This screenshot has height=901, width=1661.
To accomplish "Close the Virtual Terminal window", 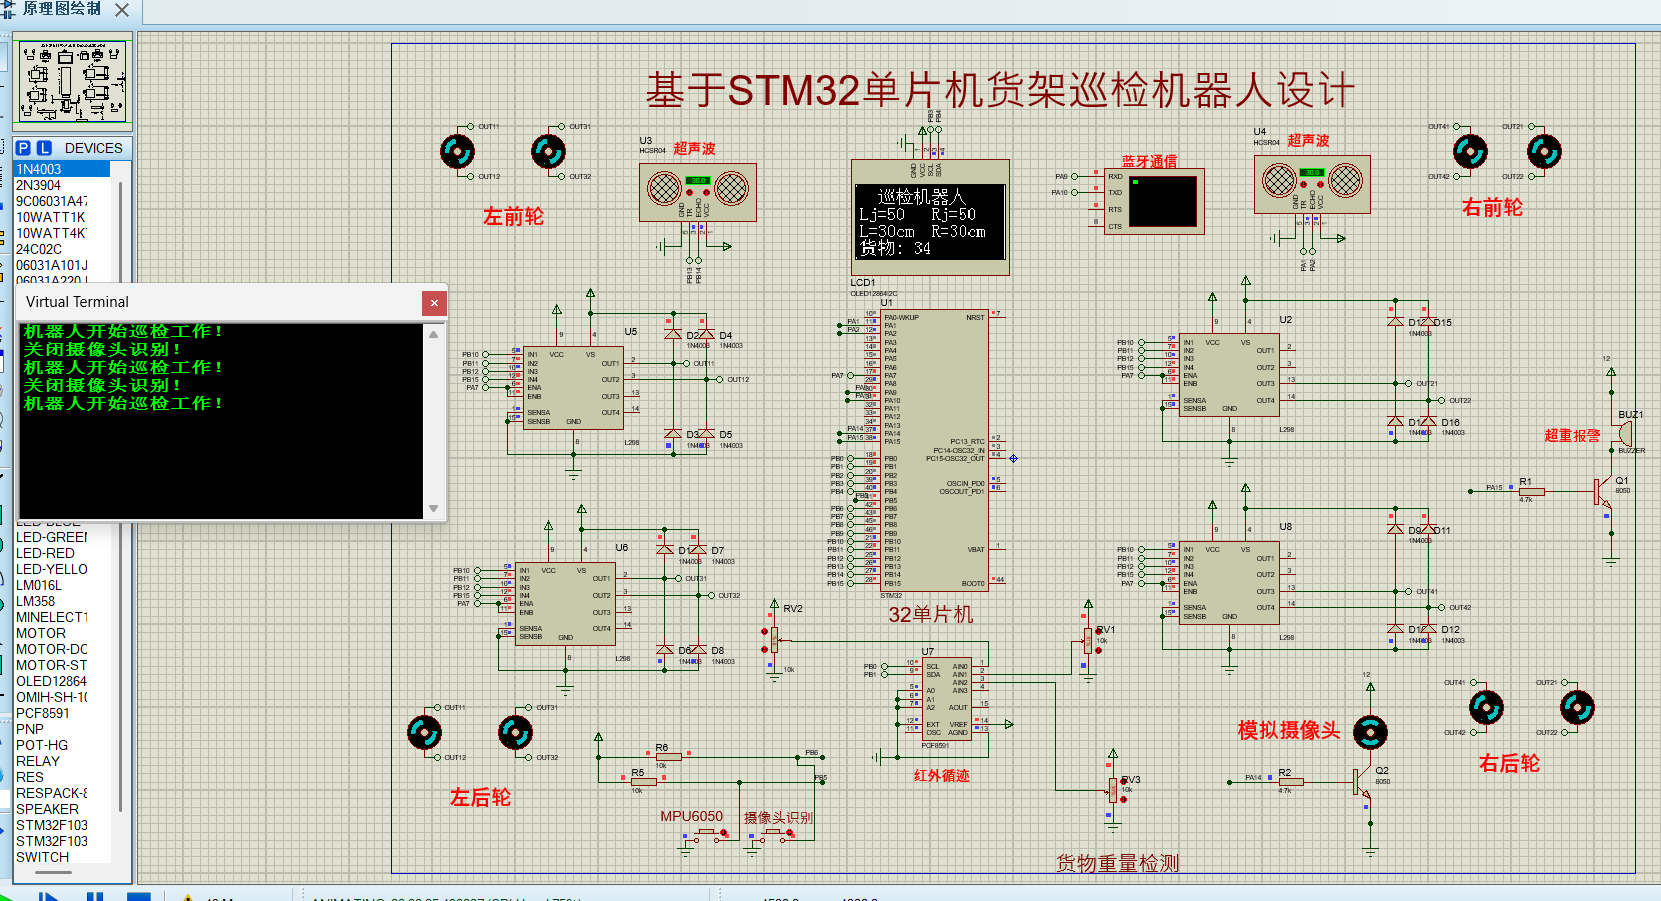I will coord(434,302).
